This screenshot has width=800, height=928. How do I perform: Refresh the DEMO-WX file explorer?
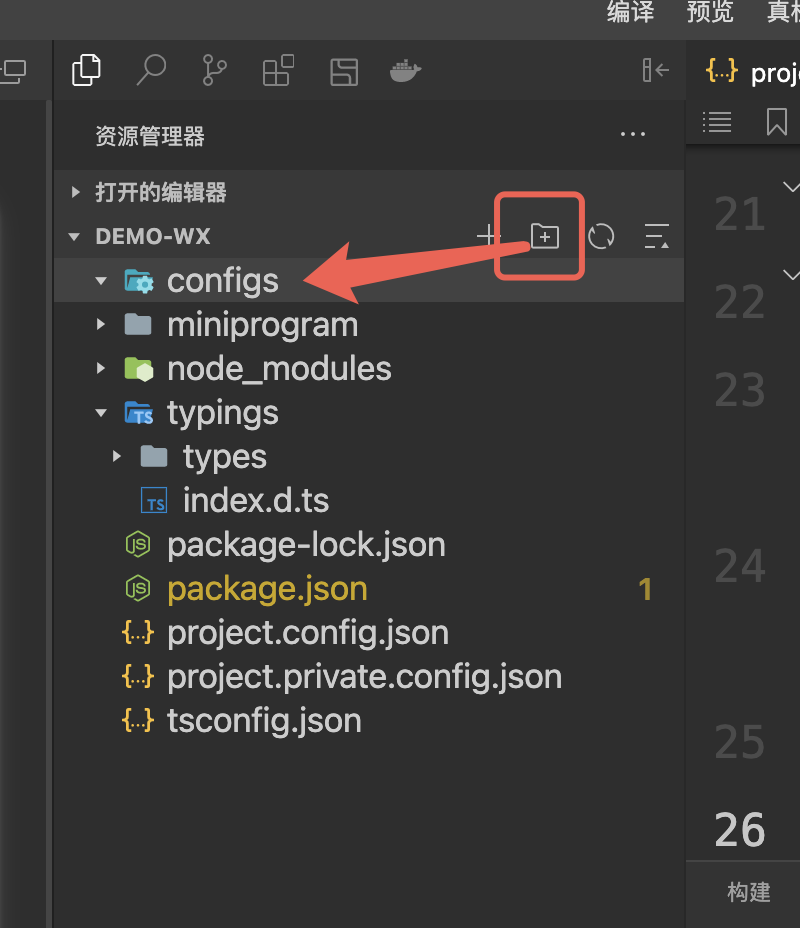coord(601,236)
